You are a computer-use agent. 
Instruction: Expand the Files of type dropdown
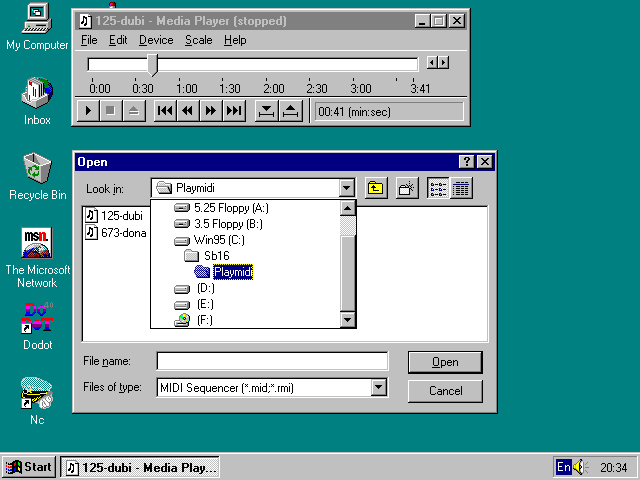(x=378, y=388)
